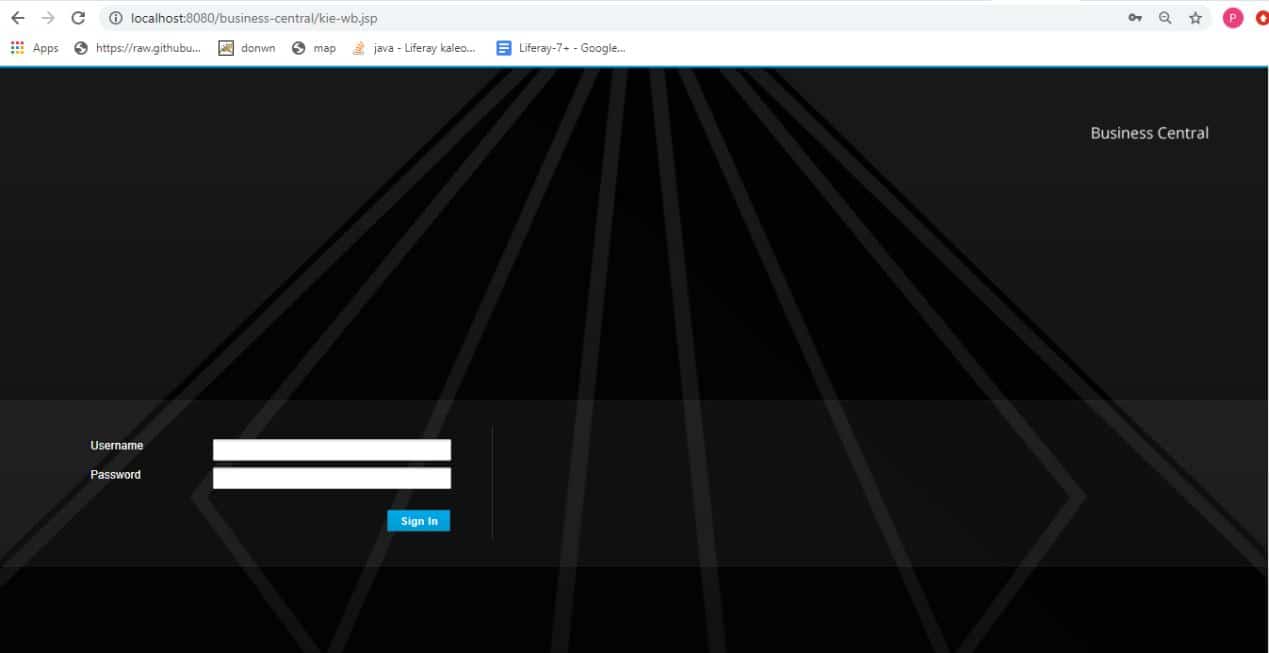Click the browser back arrow

[x=17, y=18]
